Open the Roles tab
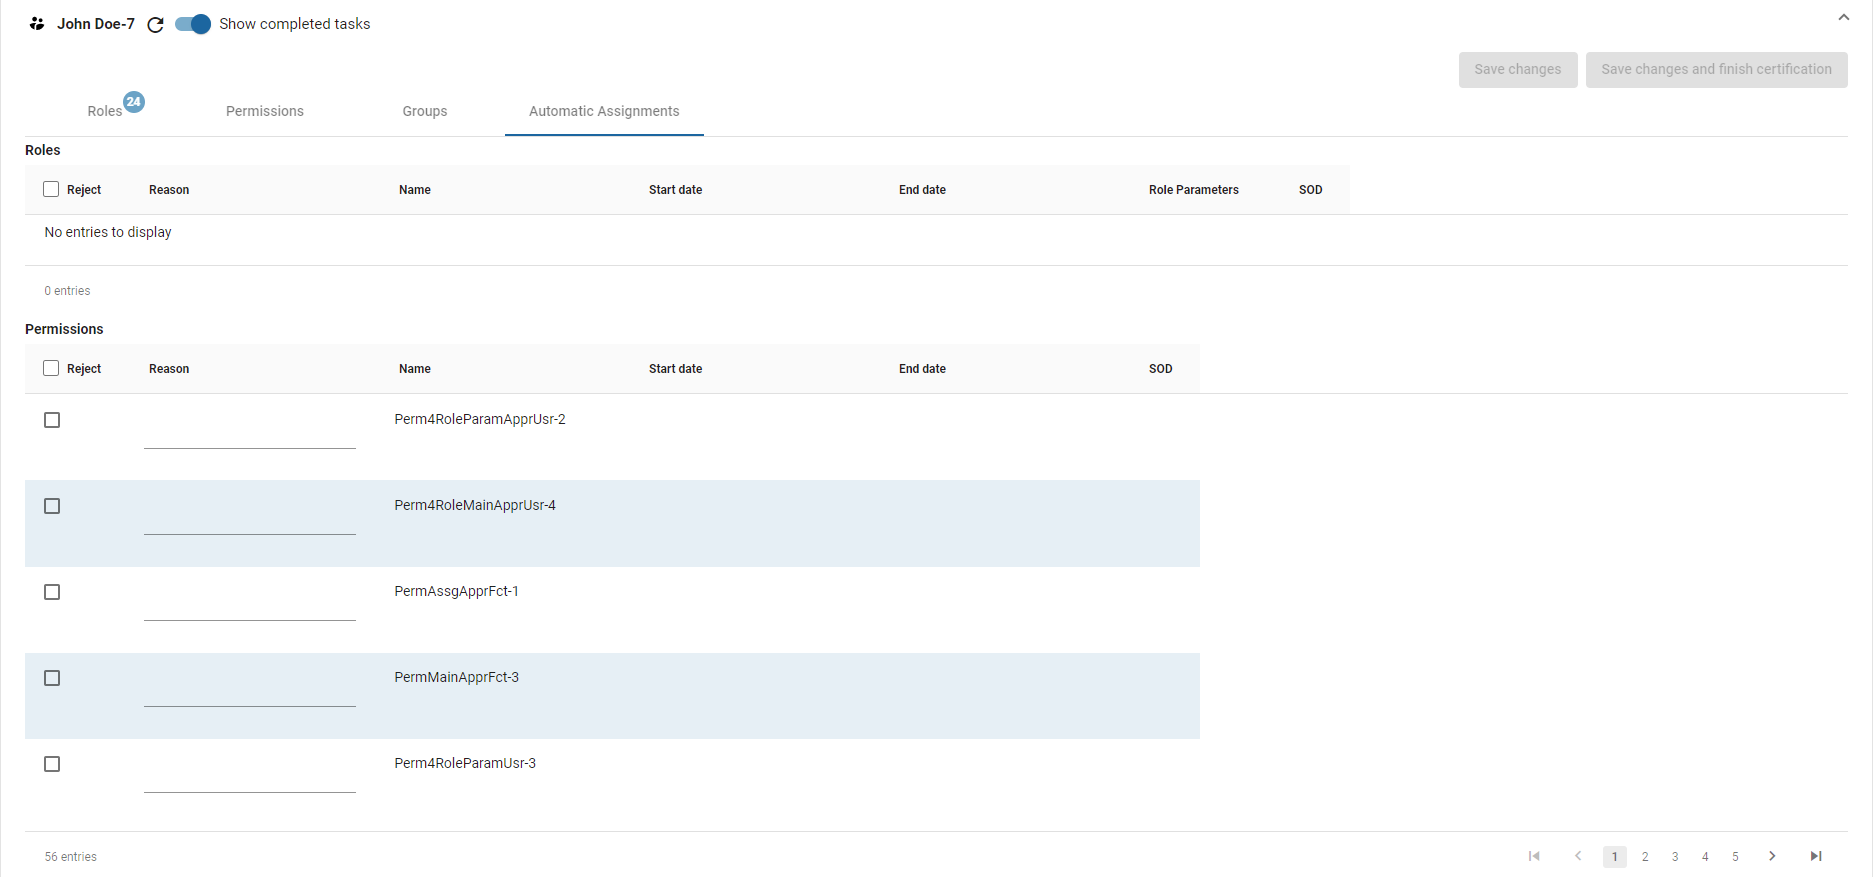The image size is (1873, 877). pos(105,111)
